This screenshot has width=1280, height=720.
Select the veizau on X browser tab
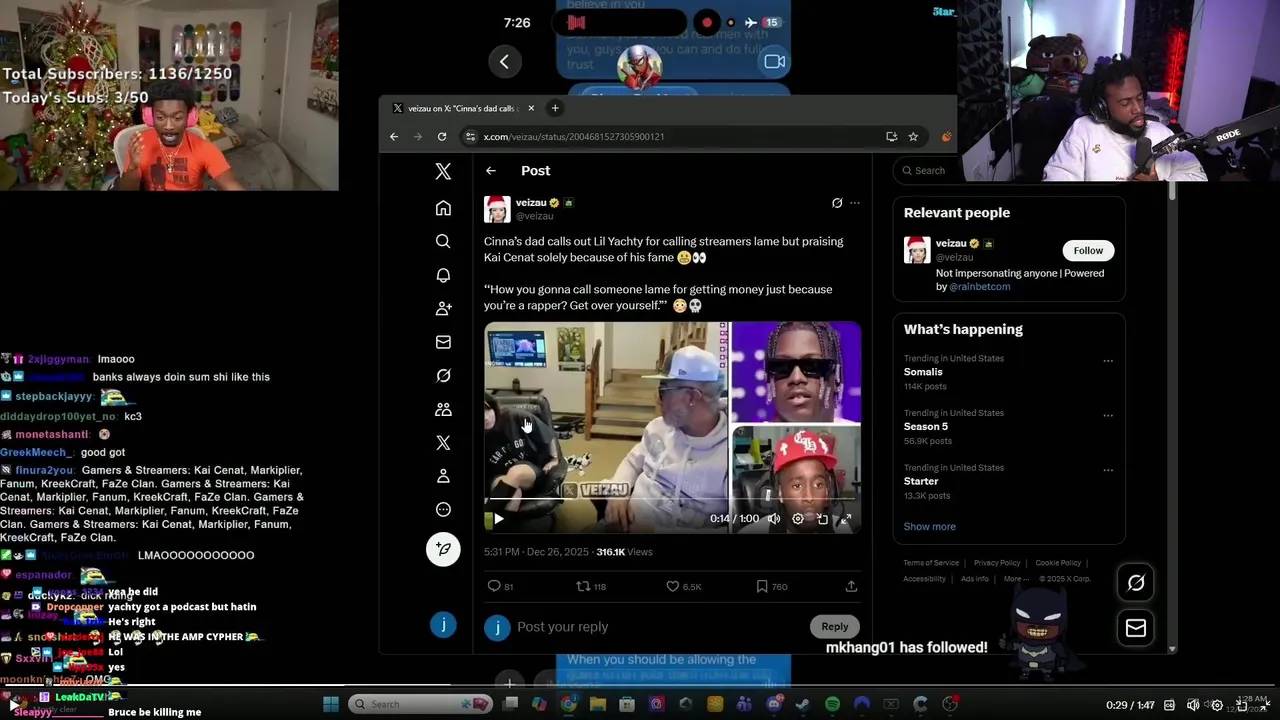[462, 108]
